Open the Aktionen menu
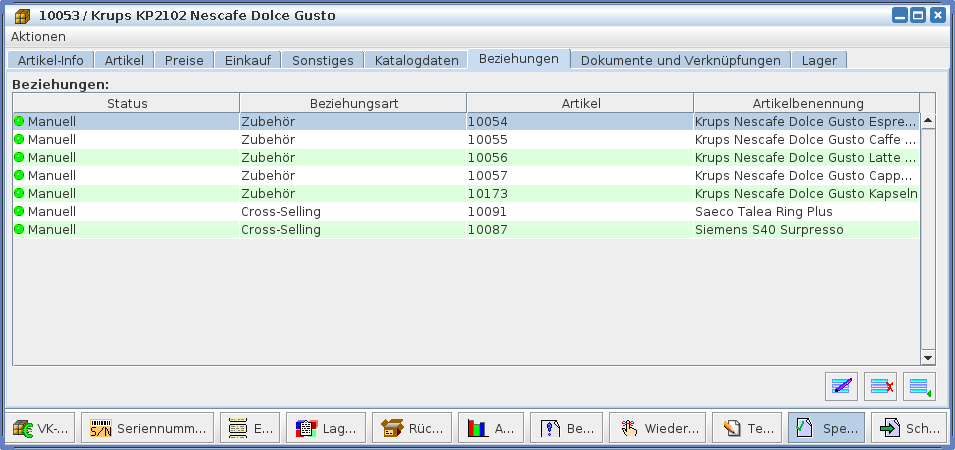Screen dimensions: 955x450 pos(38,36)
